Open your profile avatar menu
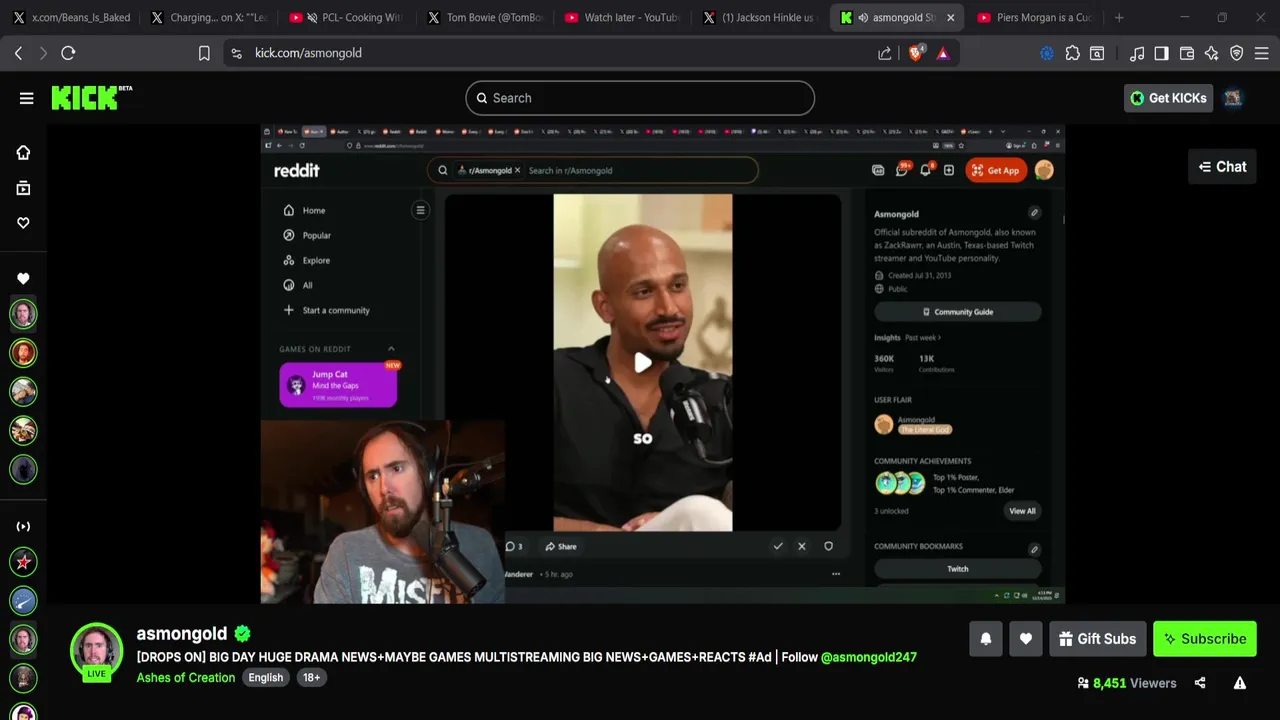This screenshot has height=720, width=1280. [1233, 98]
